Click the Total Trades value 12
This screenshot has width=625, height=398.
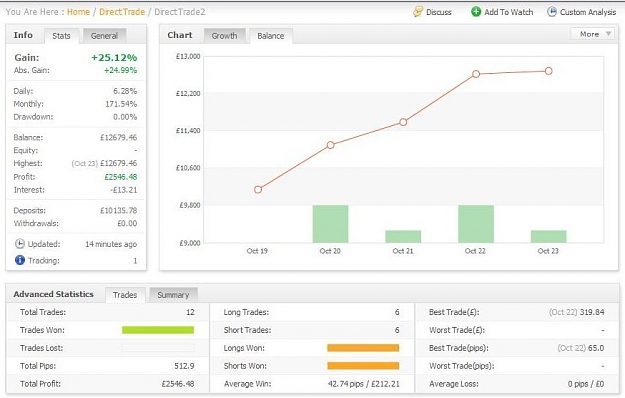click(191, 312)
